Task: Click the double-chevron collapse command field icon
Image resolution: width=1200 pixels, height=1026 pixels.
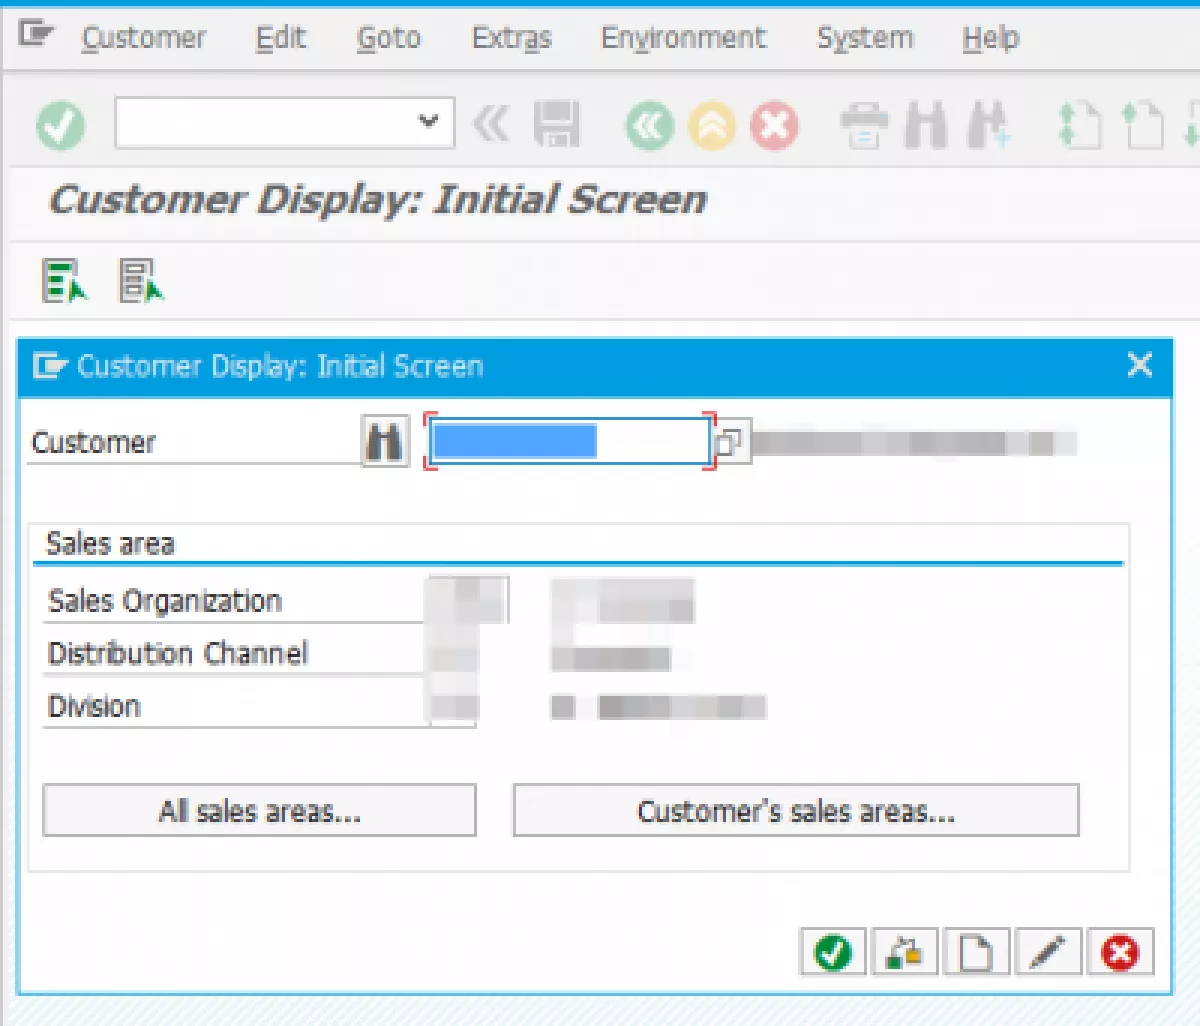Action: 491,125
